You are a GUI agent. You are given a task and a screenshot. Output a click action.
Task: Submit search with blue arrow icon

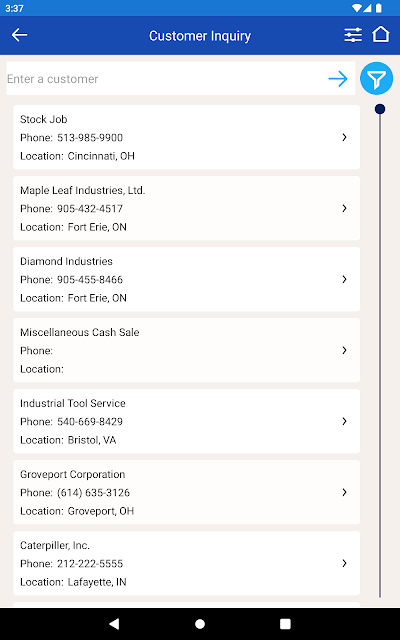click(338, 78)
